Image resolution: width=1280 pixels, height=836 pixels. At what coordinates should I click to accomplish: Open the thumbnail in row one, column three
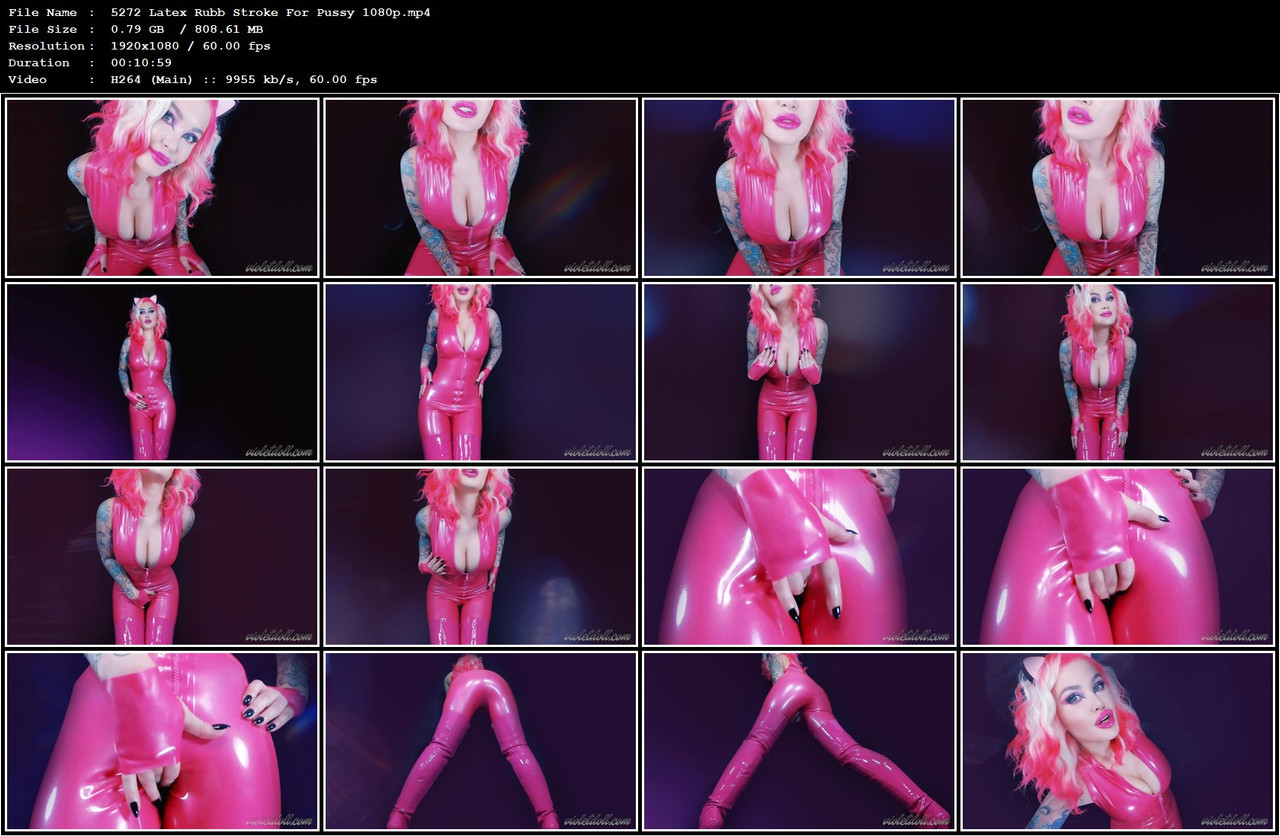click(x=799, y=187)
